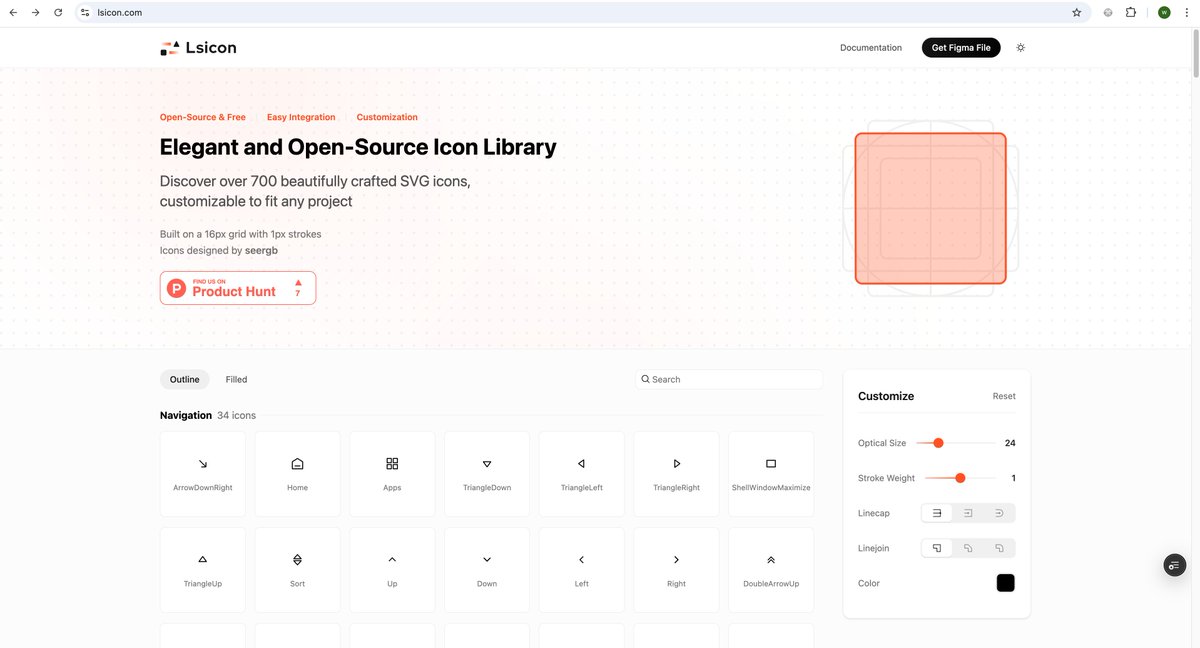Toggle light/dark theme sun icon
Image resolution: width=1200 pixels, height=648 pixels.
(1020, 47)
